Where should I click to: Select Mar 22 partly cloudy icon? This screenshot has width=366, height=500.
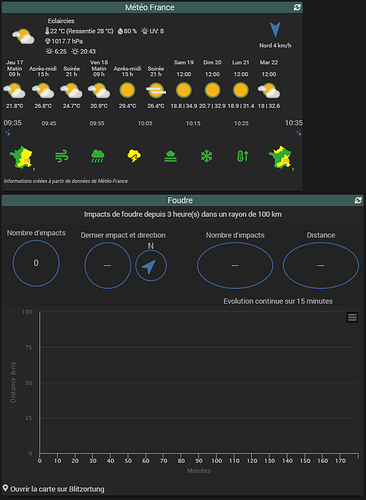point(269,91)
